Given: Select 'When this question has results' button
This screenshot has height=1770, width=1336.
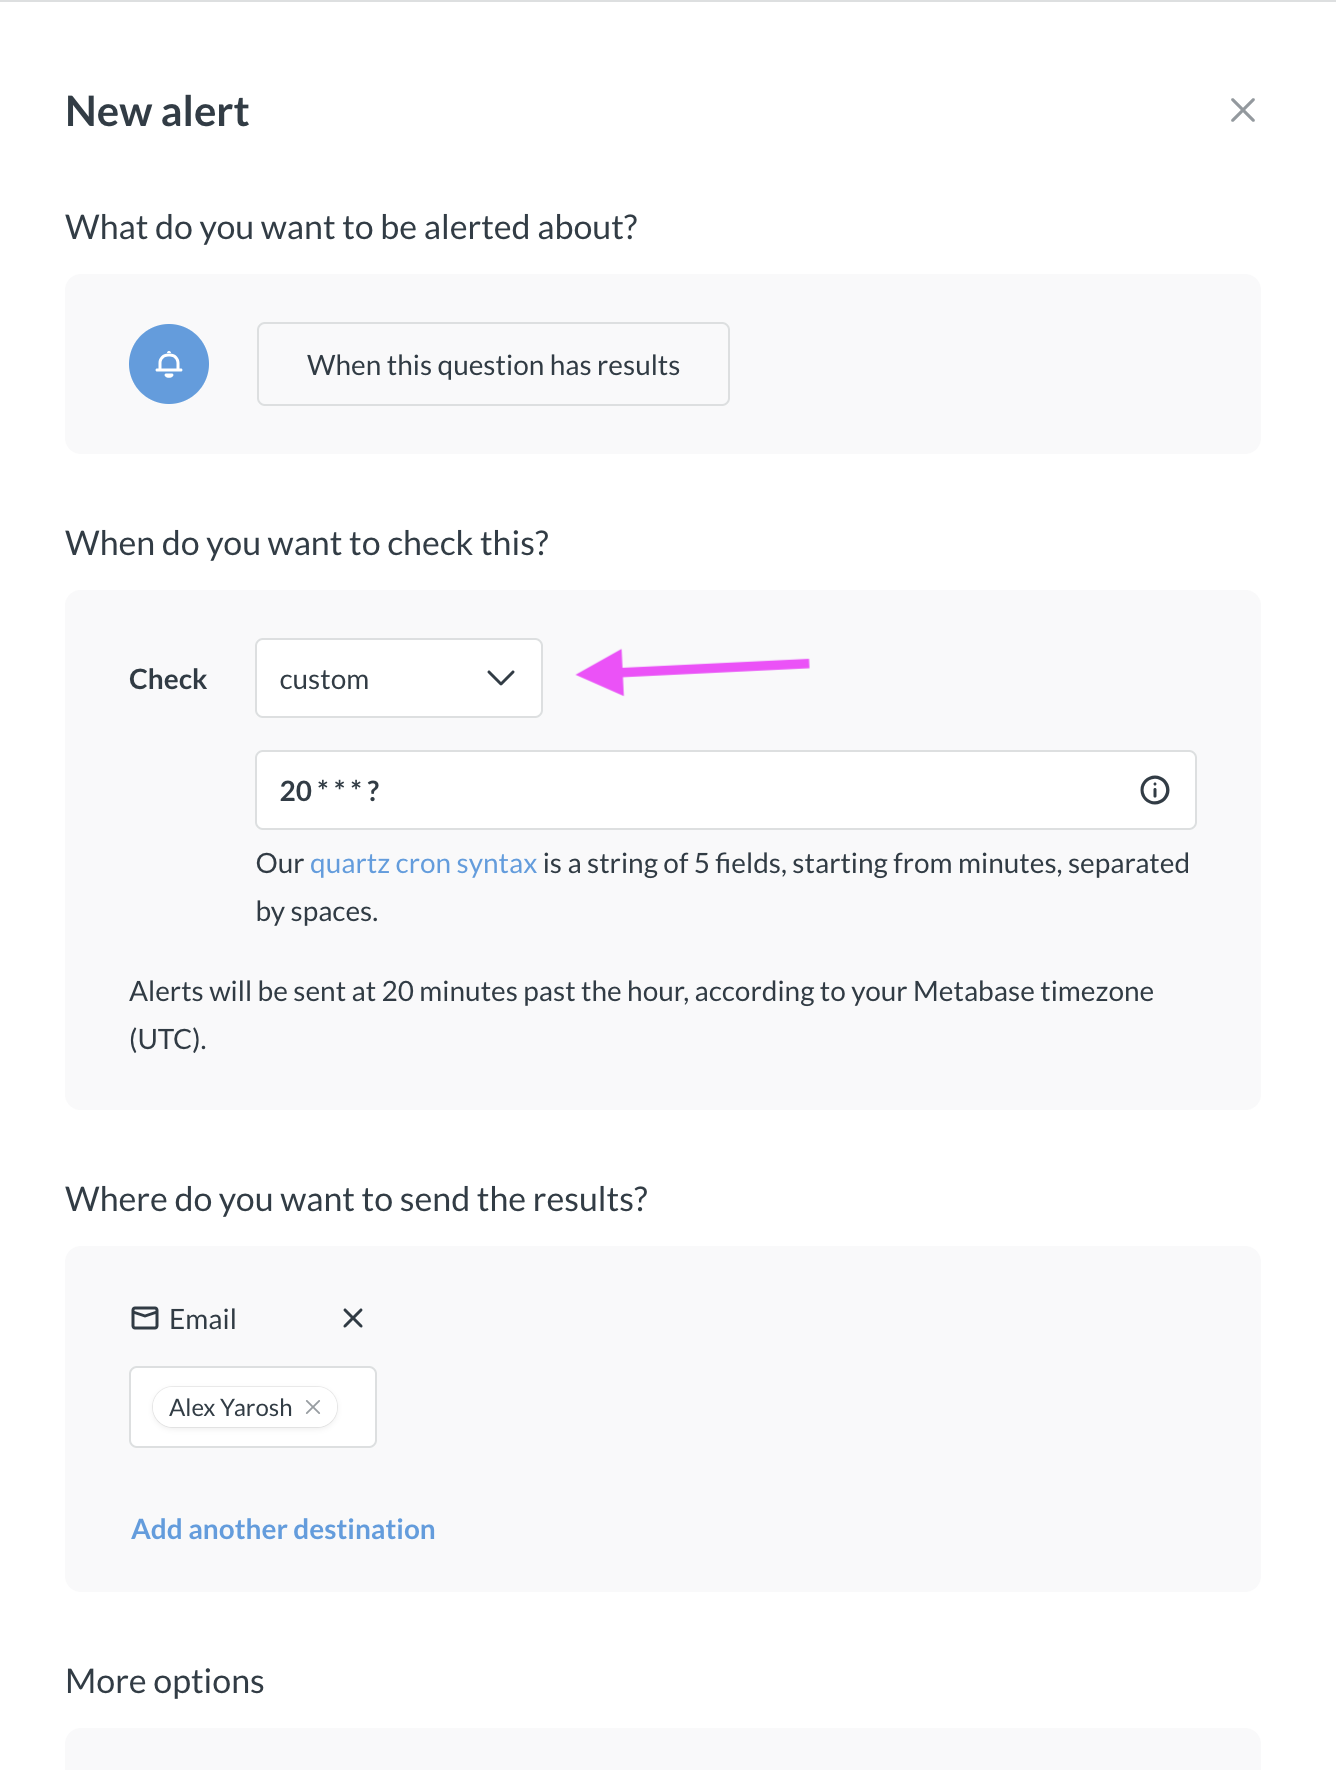Looking at the screenshot, I should 493,364.
